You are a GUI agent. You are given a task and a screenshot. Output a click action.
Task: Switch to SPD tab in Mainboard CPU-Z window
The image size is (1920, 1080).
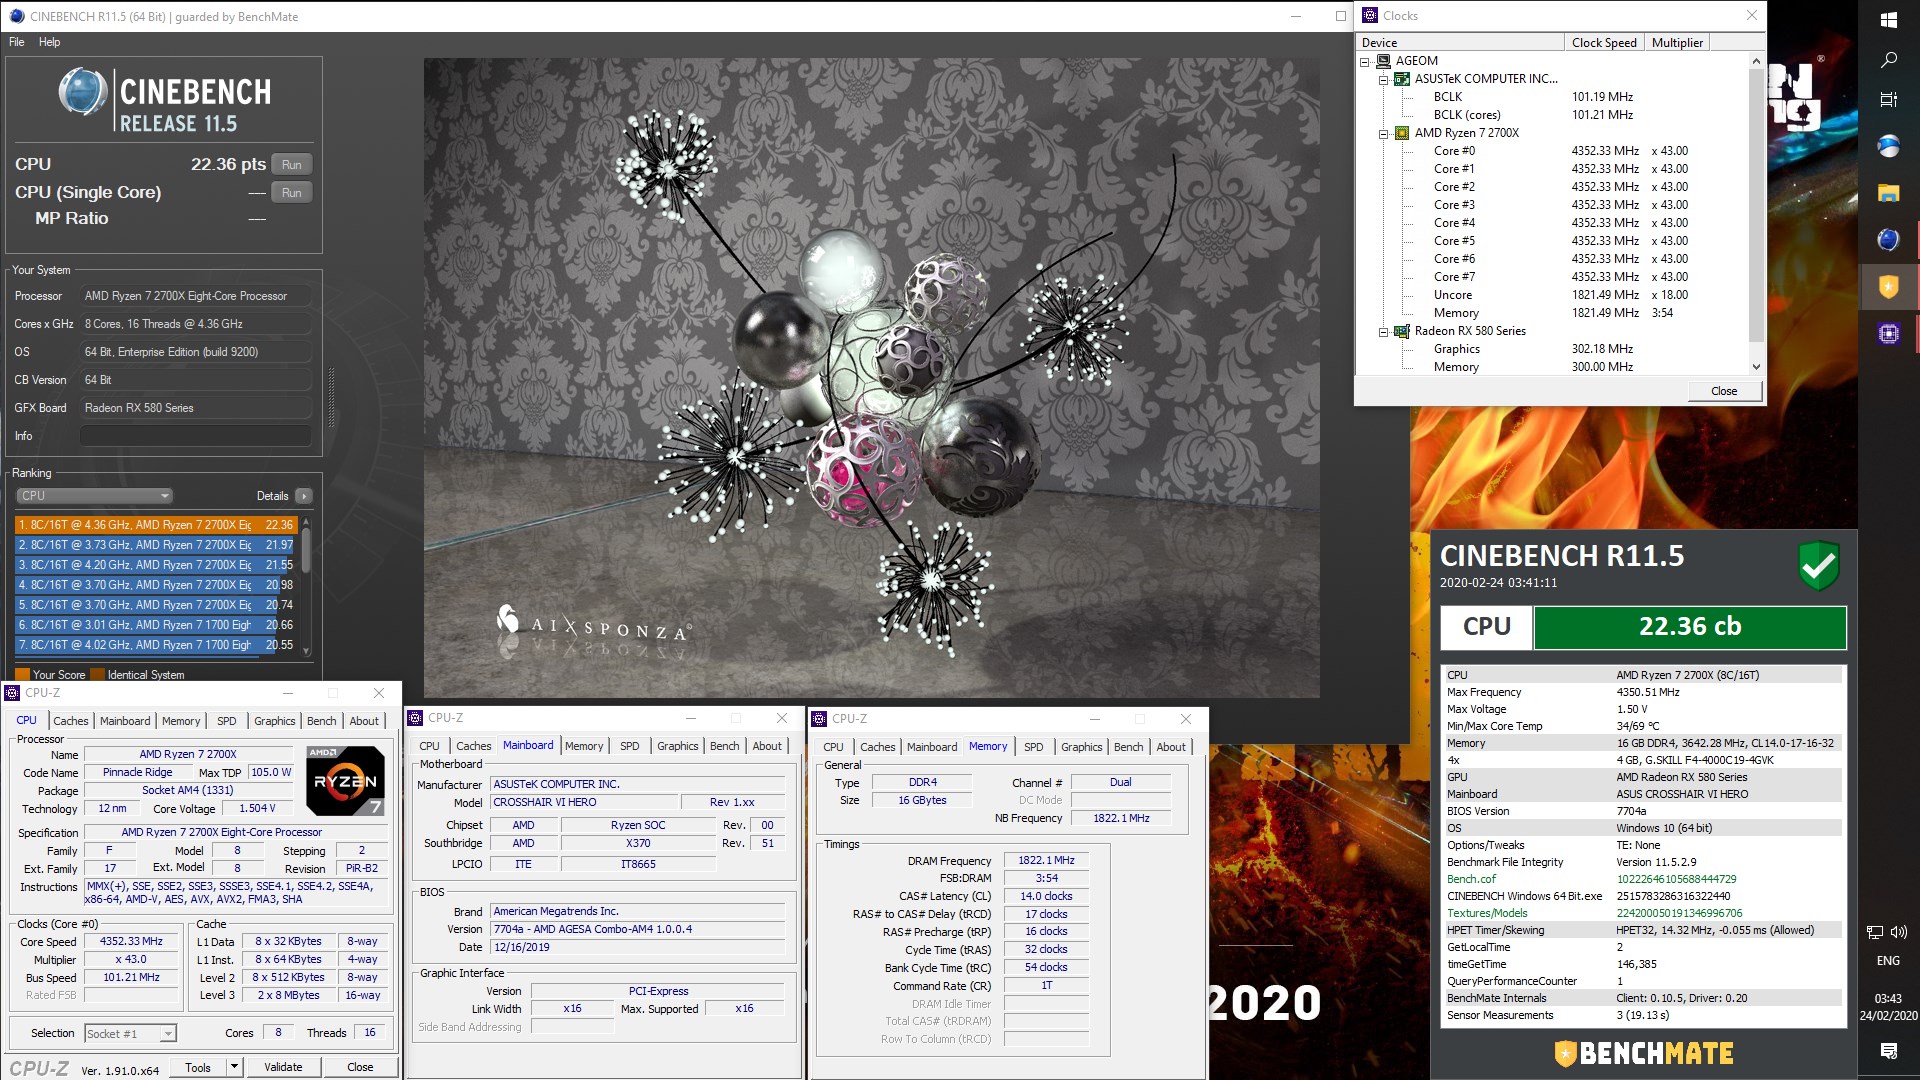pos(629,746)
